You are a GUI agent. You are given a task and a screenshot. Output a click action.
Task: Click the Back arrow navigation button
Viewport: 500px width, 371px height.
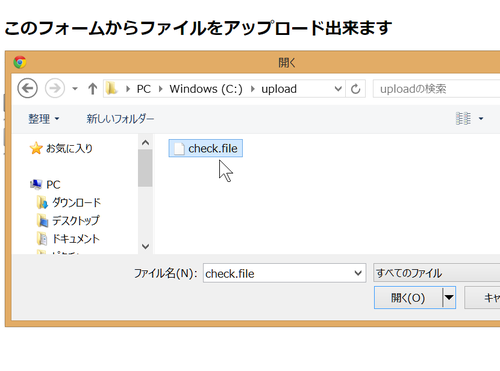tap(27, 88)
